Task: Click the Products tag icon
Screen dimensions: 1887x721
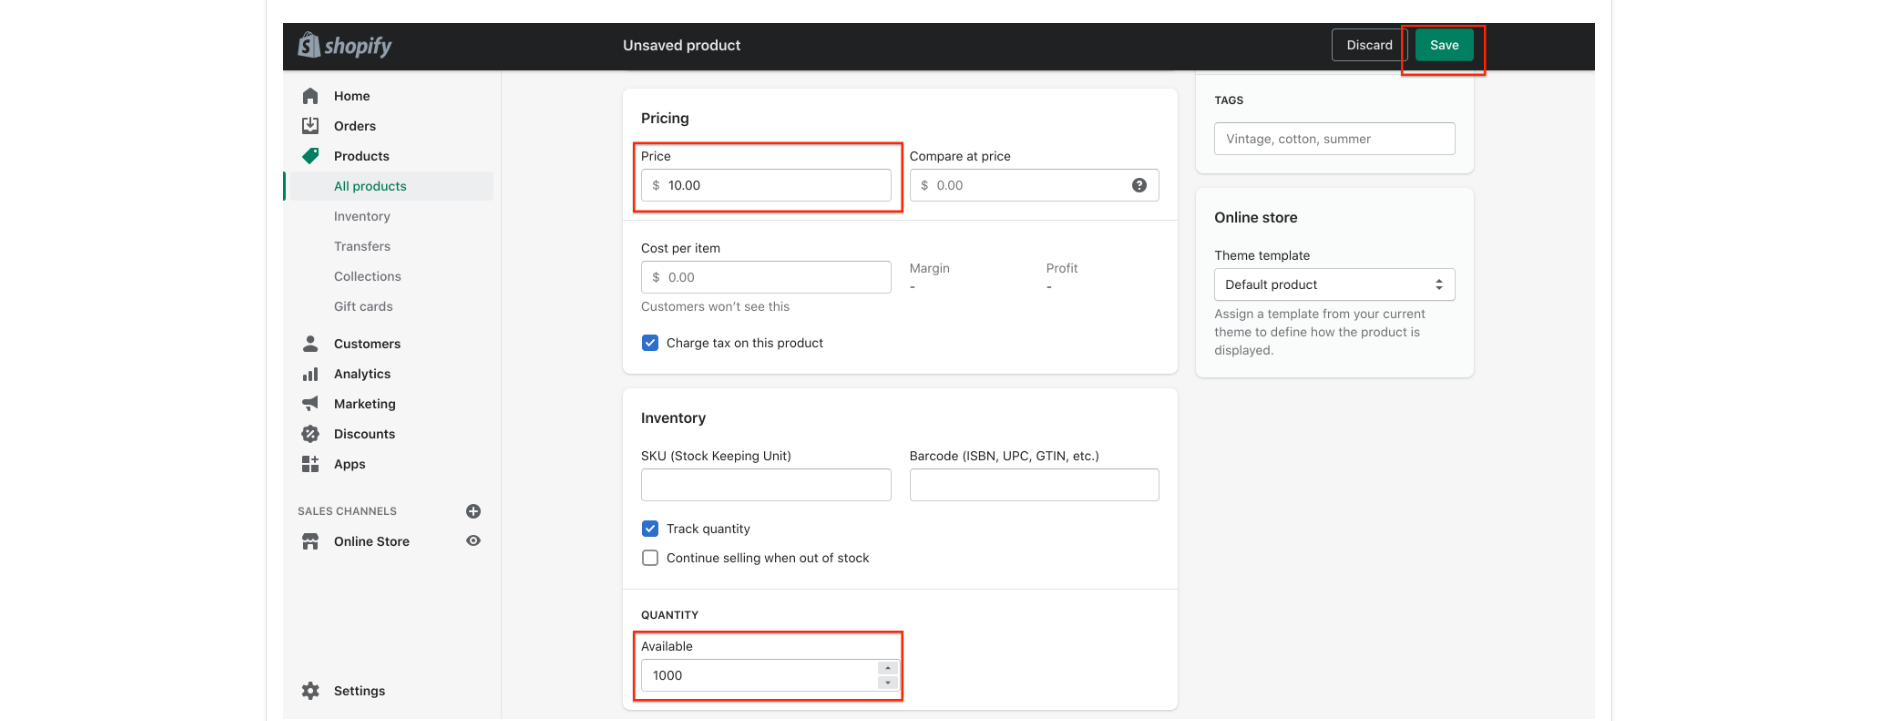Action: pos(310,156)
